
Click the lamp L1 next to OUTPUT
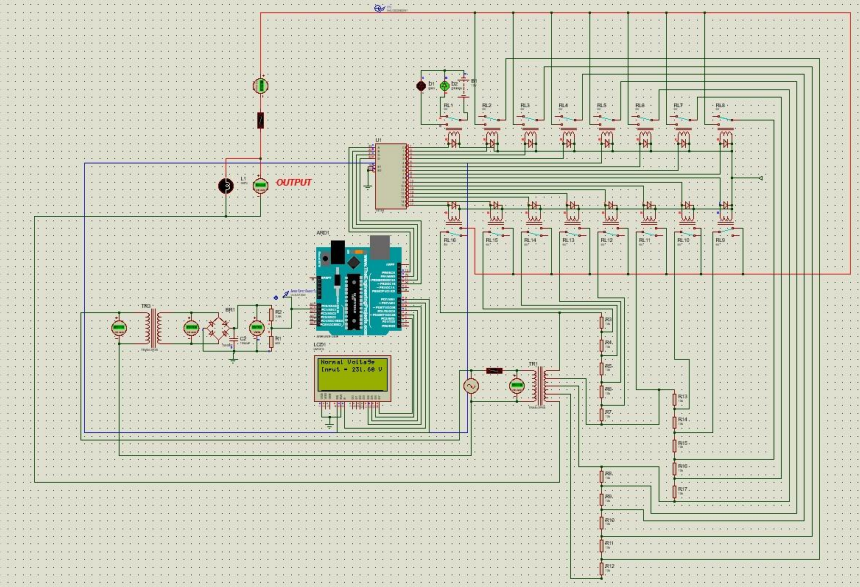click(227, 185)
